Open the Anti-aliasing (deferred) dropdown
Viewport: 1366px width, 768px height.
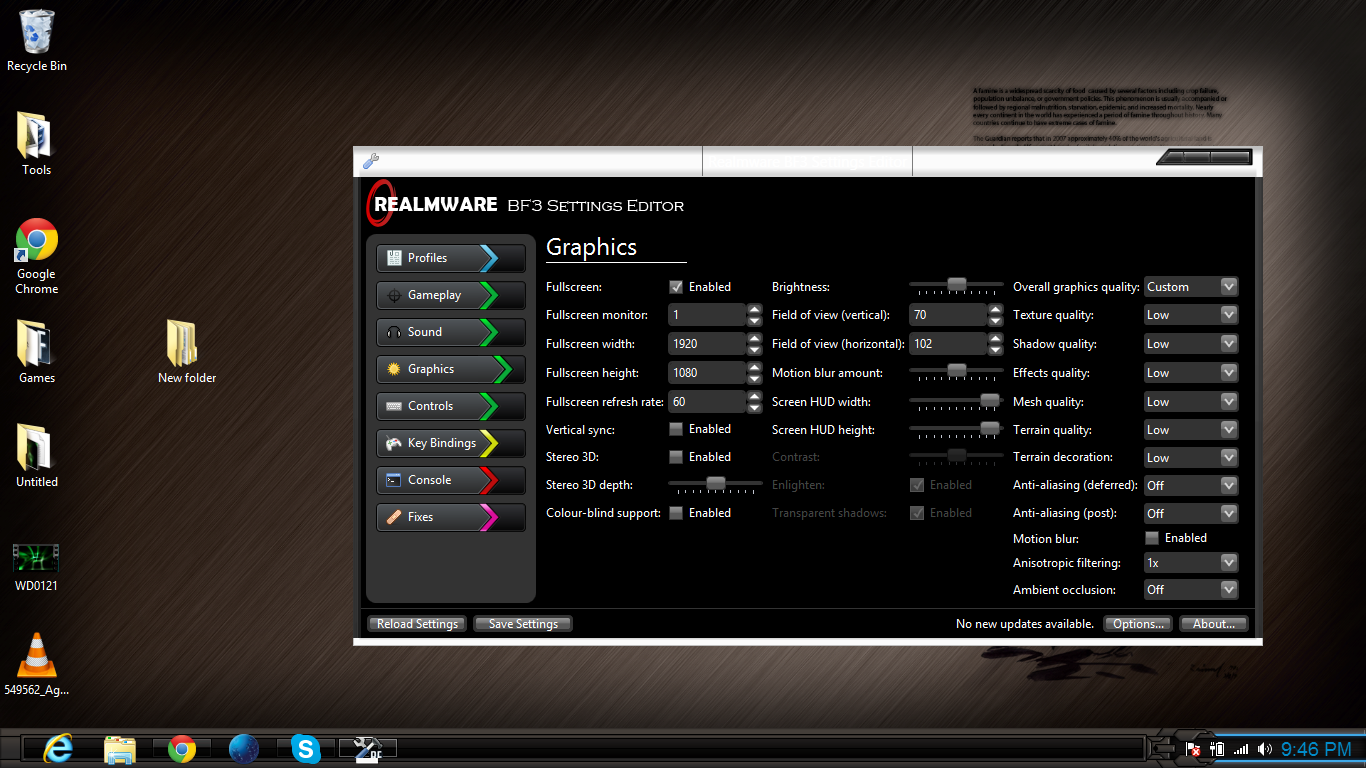[x=1191, y=485]
